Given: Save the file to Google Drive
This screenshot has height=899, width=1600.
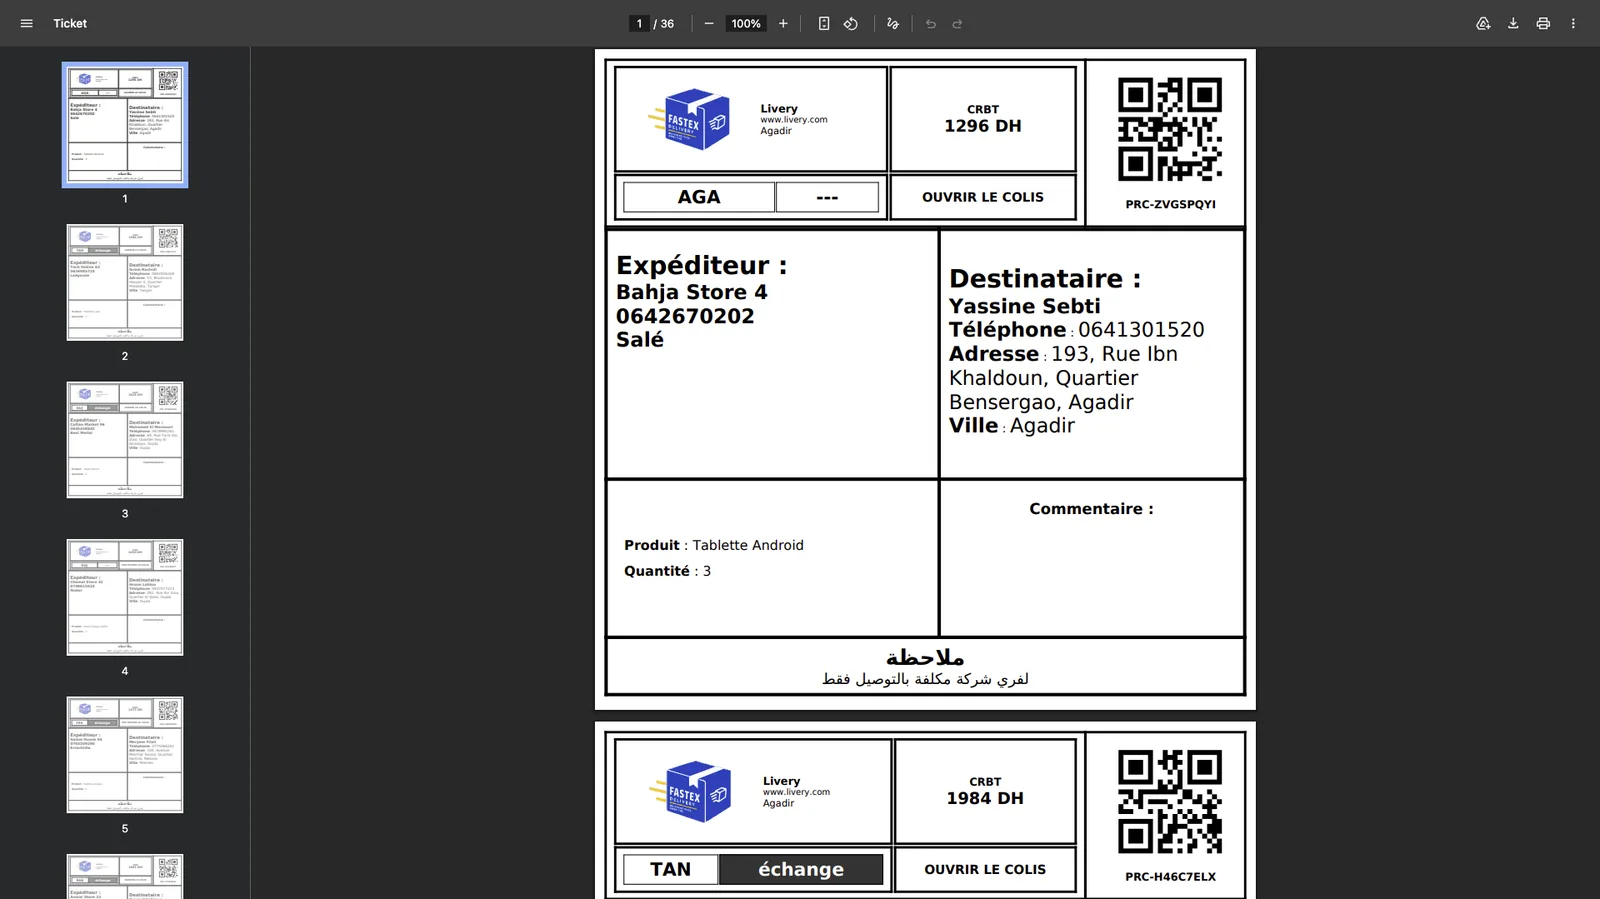Looking at the screenshot, I should click(x=1483, y=23).
